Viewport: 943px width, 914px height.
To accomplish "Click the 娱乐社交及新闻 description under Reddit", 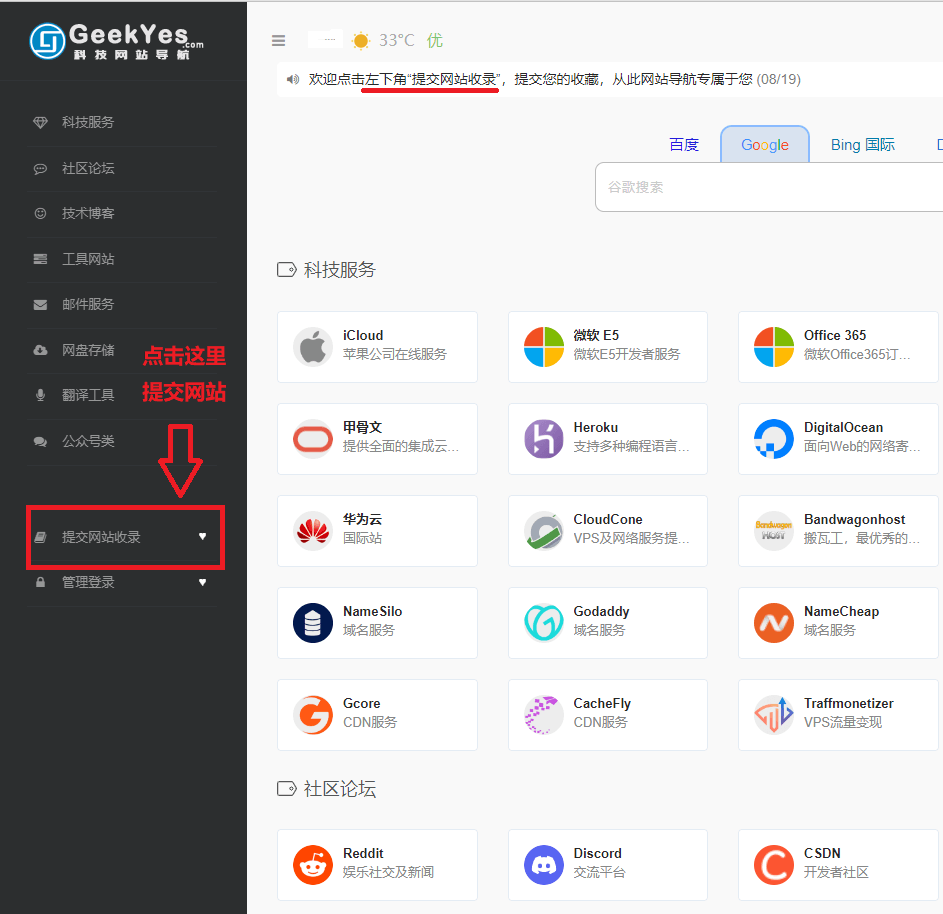I will point(388,872).
